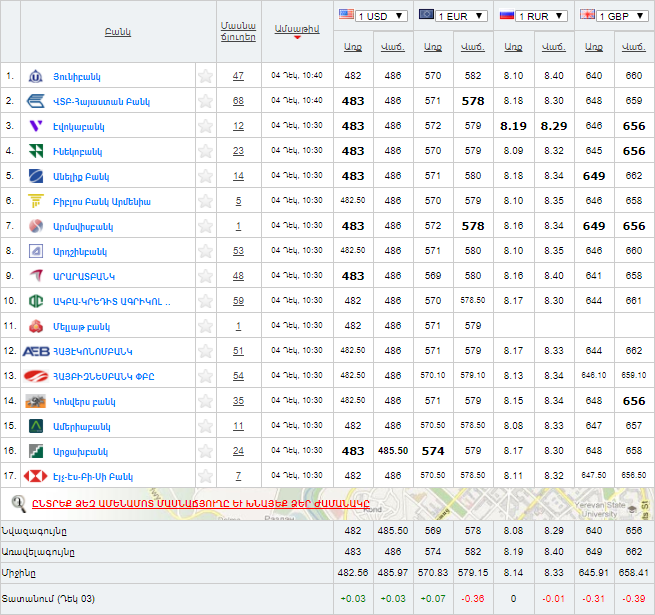Viewport: 655px width, 615px height.
Task: Open the 1 RUR currency dropdown
Action: click(541, 16)
